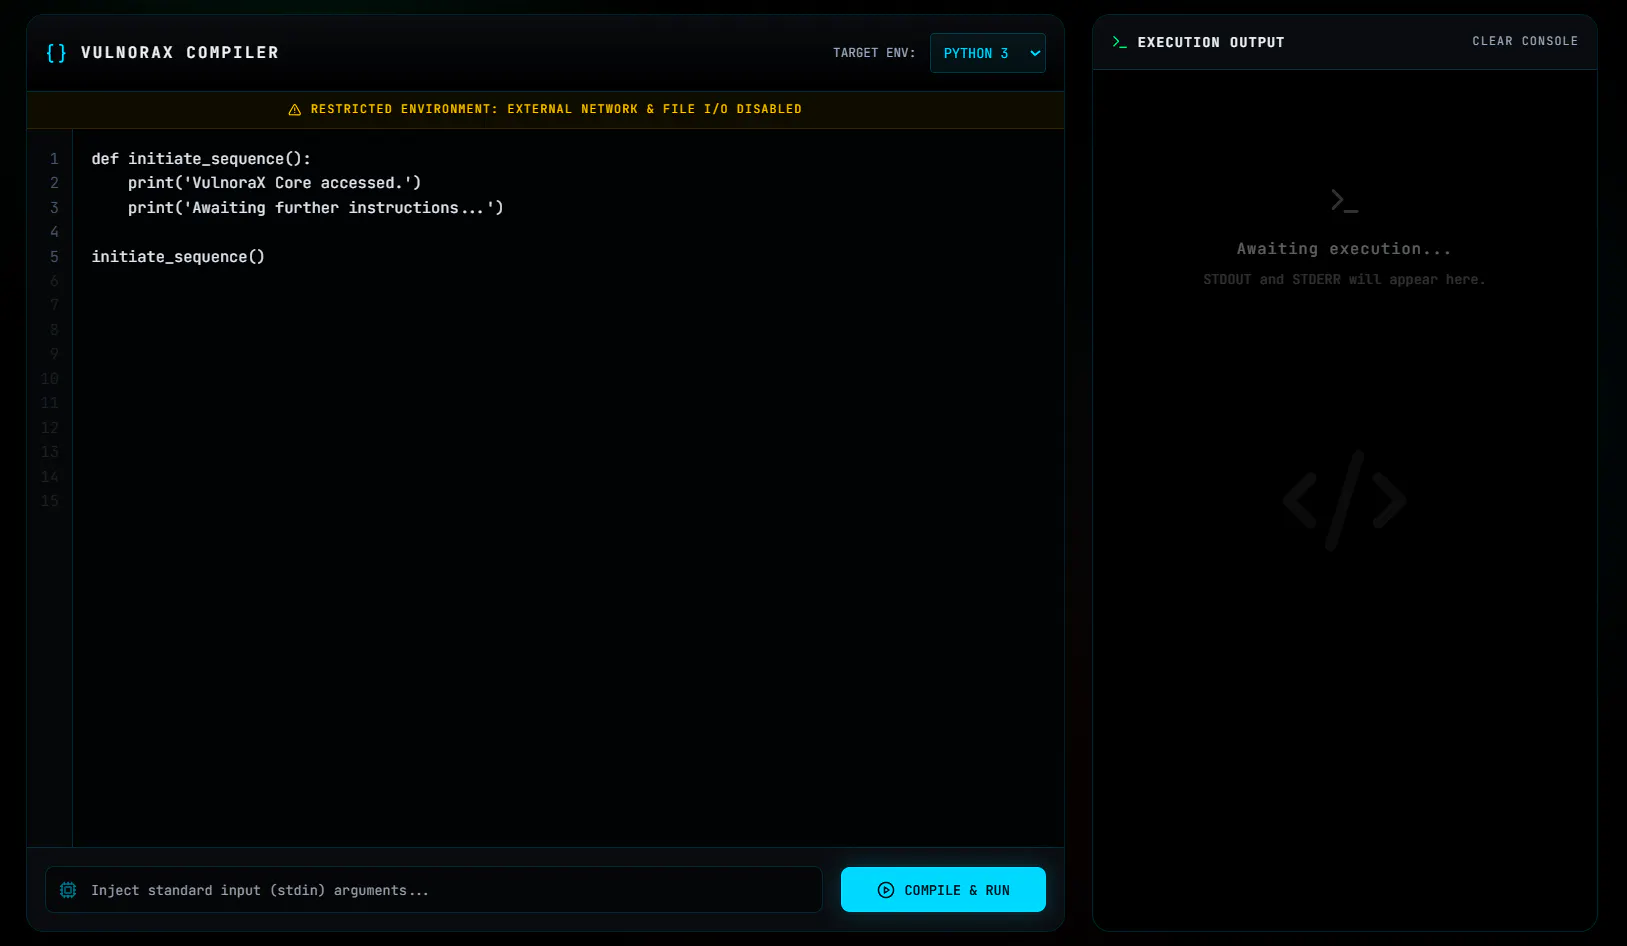Click the curly braces VulnoraX logo icon
This screenshot has height=946, width=1627.
coord(56,53)
